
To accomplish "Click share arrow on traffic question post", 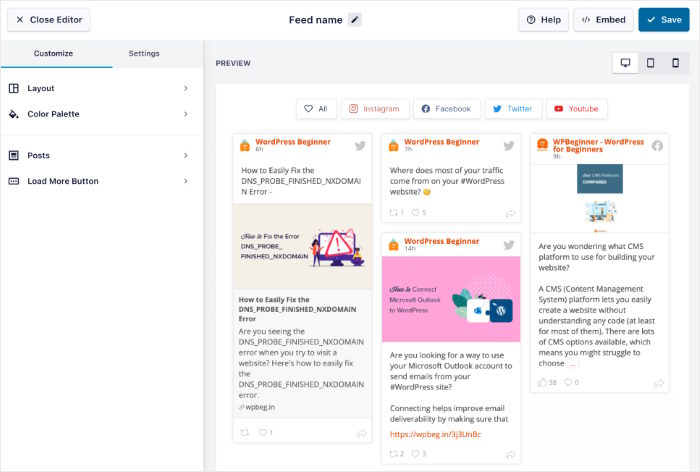I will (x=510, y=213).
